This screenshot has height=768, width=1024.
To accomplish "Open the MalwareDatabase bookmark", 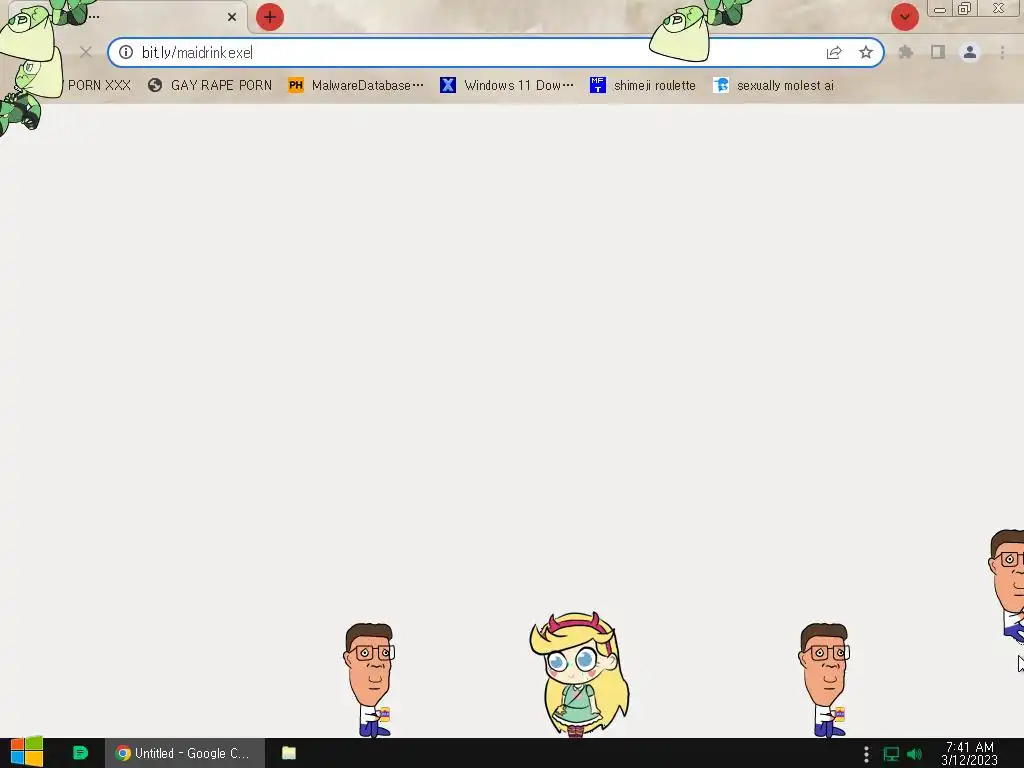I will tap(356, 85).
